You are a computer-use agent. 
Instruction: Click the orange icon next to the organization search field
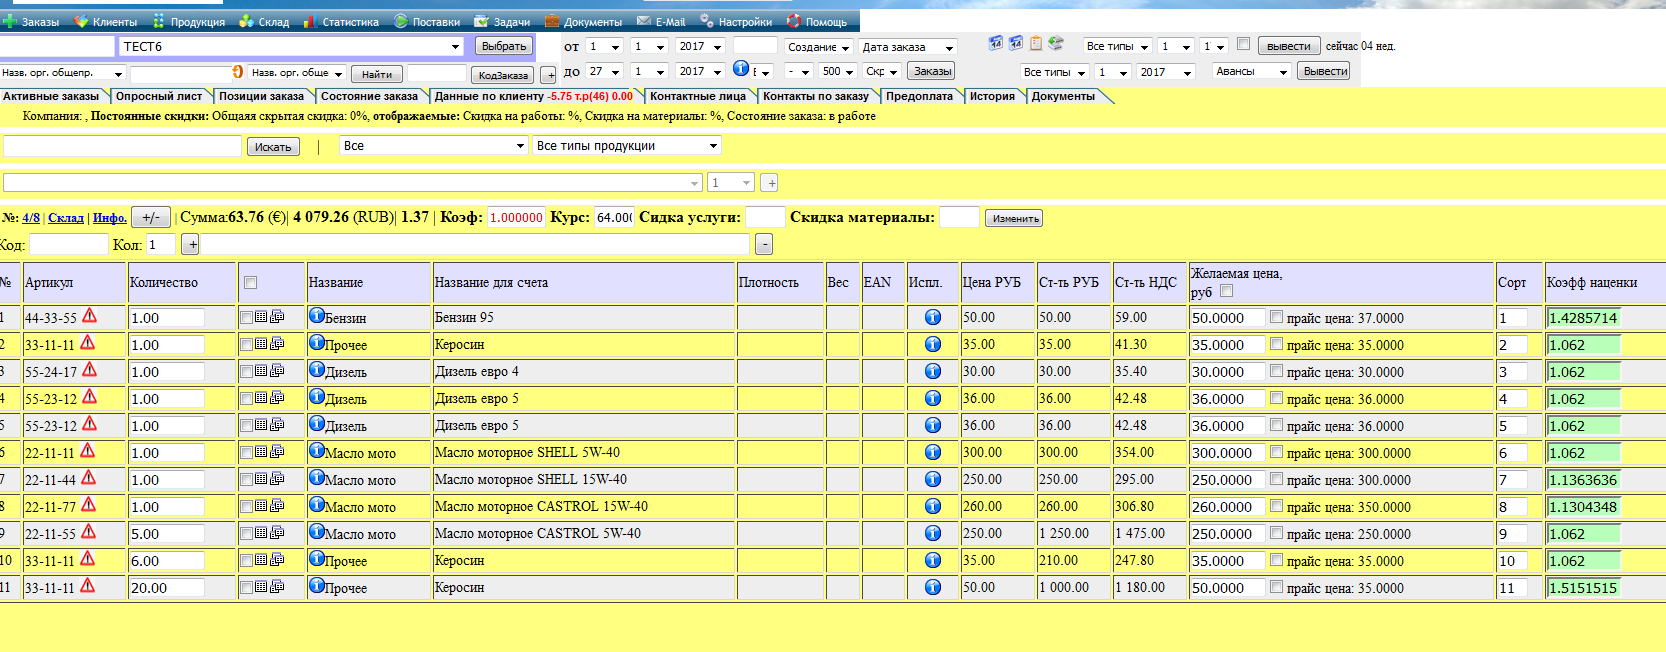238,72
